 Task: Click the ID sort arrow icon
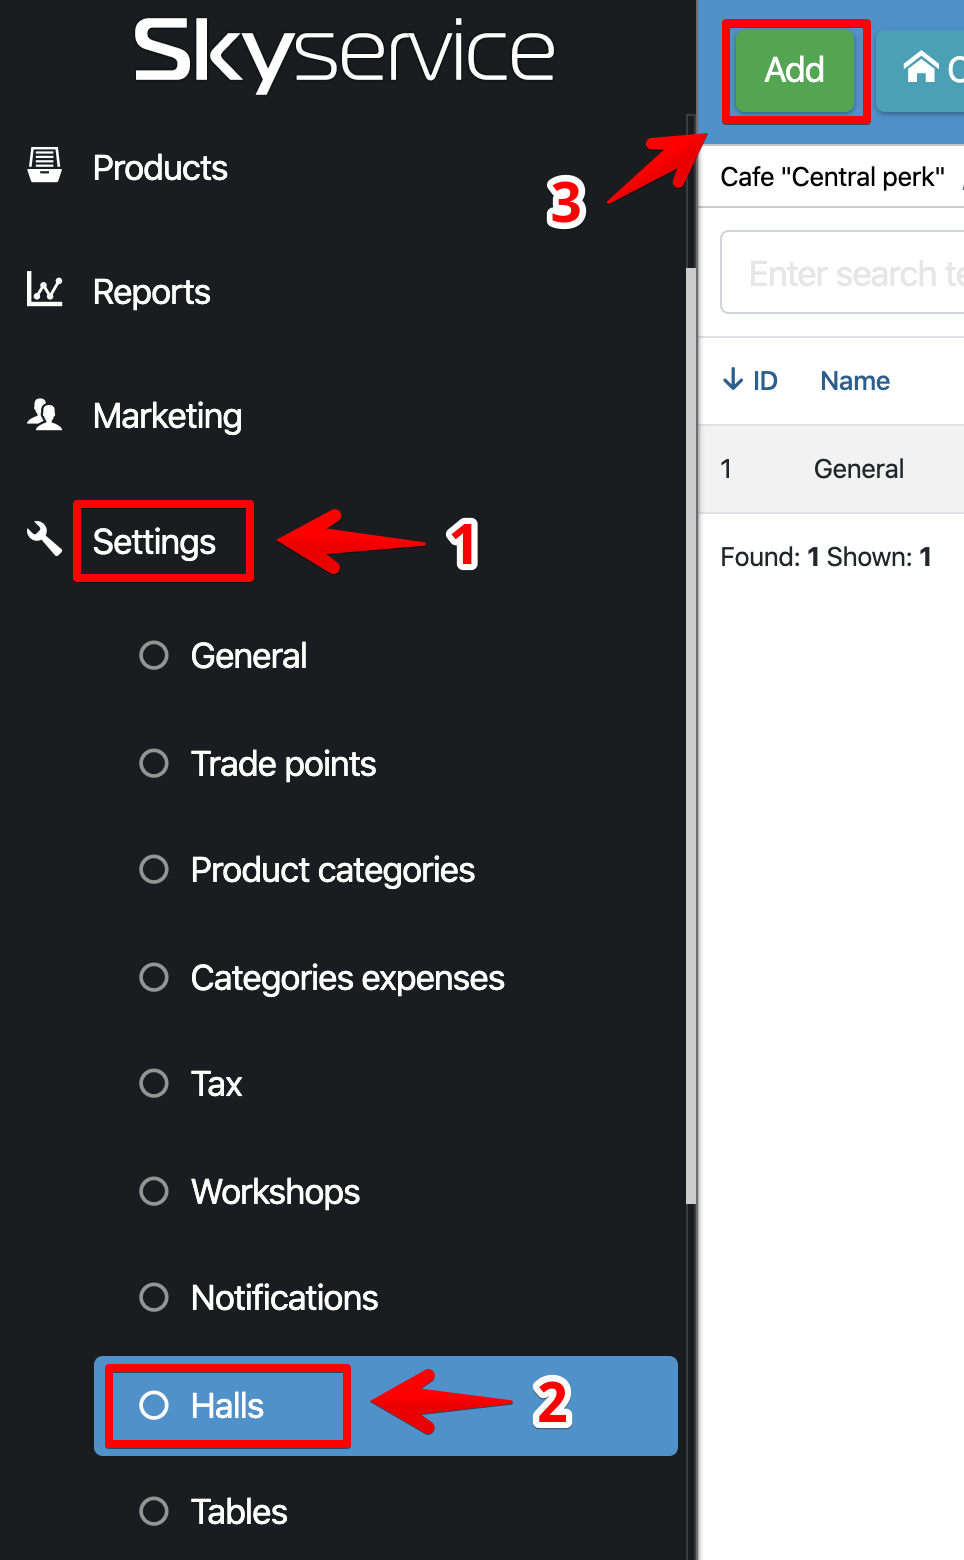(x=733, y=380)
